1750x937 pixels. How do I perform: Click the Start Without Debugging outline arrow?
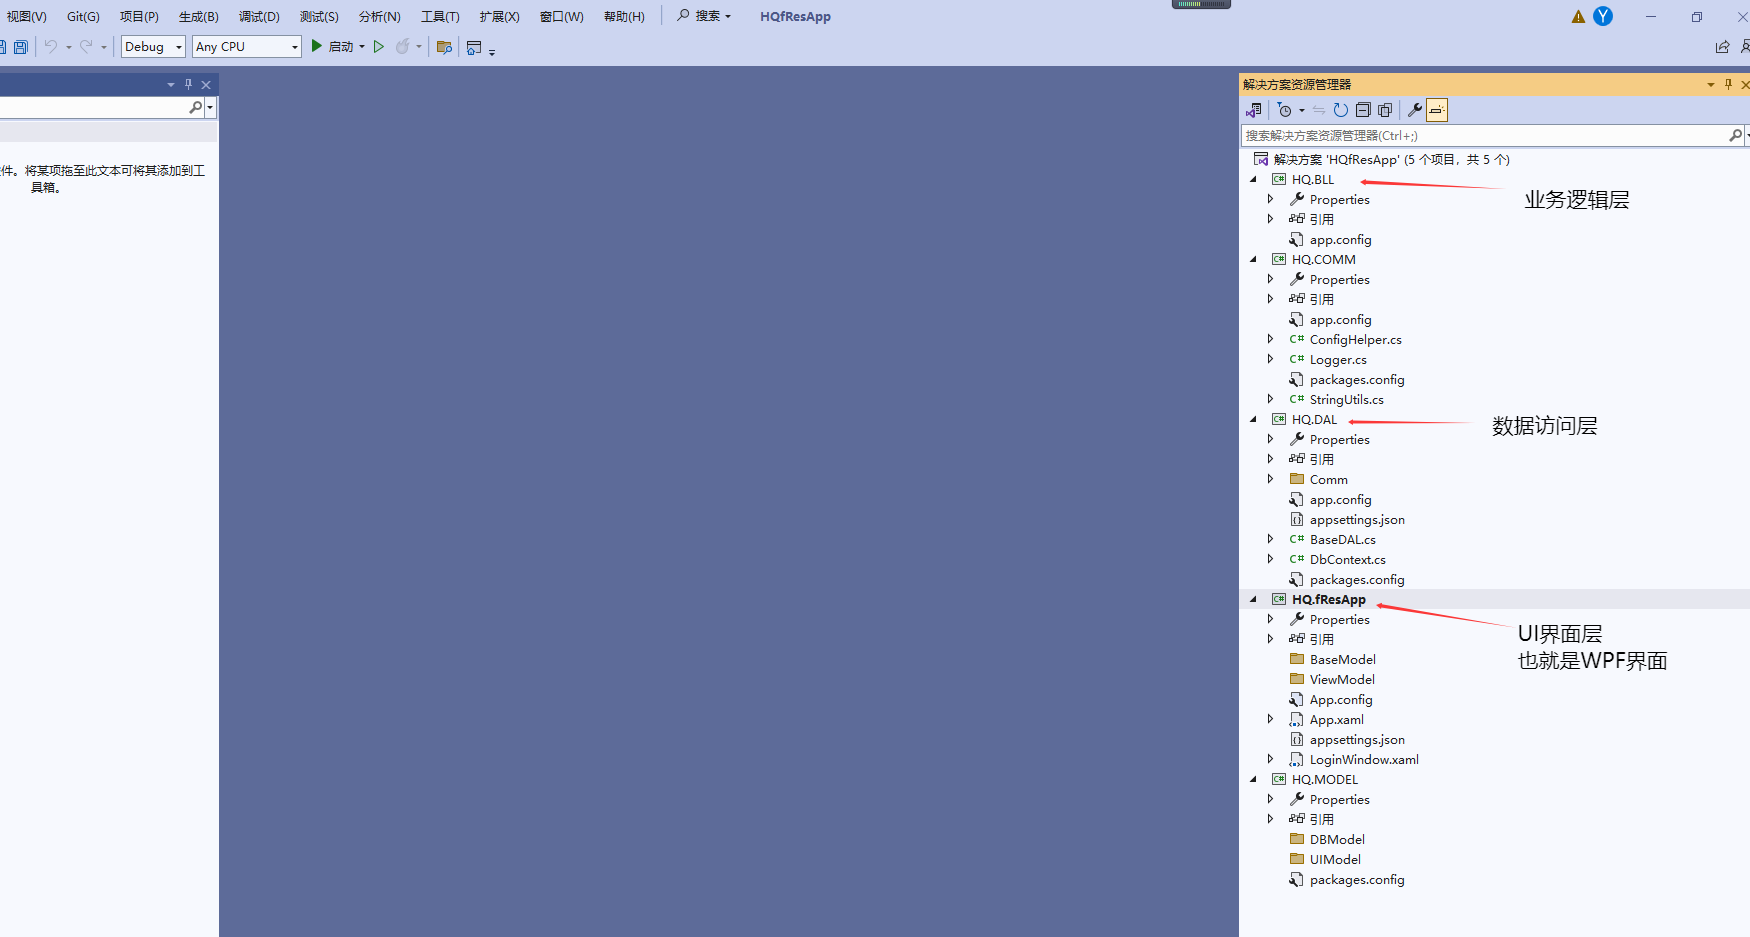(379, 46)
